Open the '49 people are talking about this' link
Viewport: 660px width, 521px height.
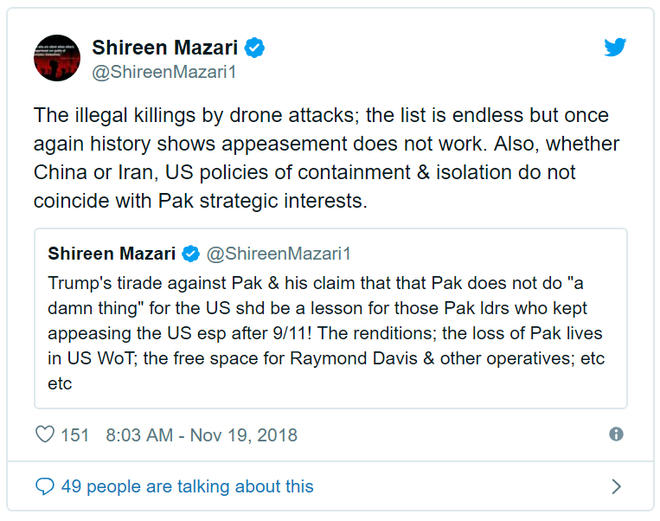[x=187, y=486]
